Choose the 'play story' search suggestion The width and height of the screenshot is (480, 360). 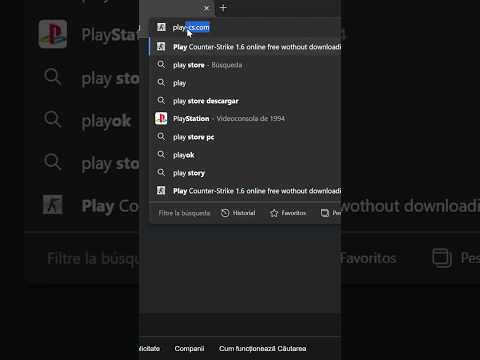pos(247,173)
